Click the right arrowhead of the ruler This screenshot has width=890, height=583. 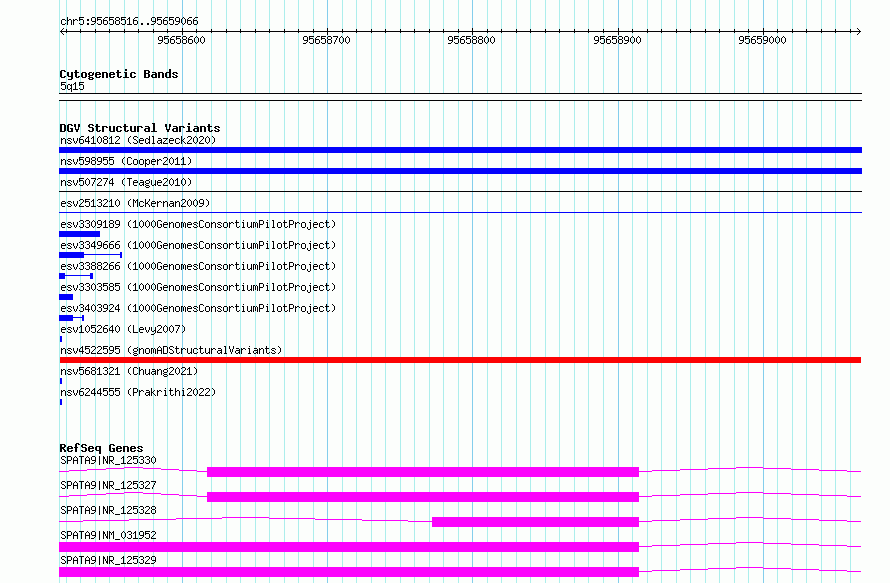[858, 31]
